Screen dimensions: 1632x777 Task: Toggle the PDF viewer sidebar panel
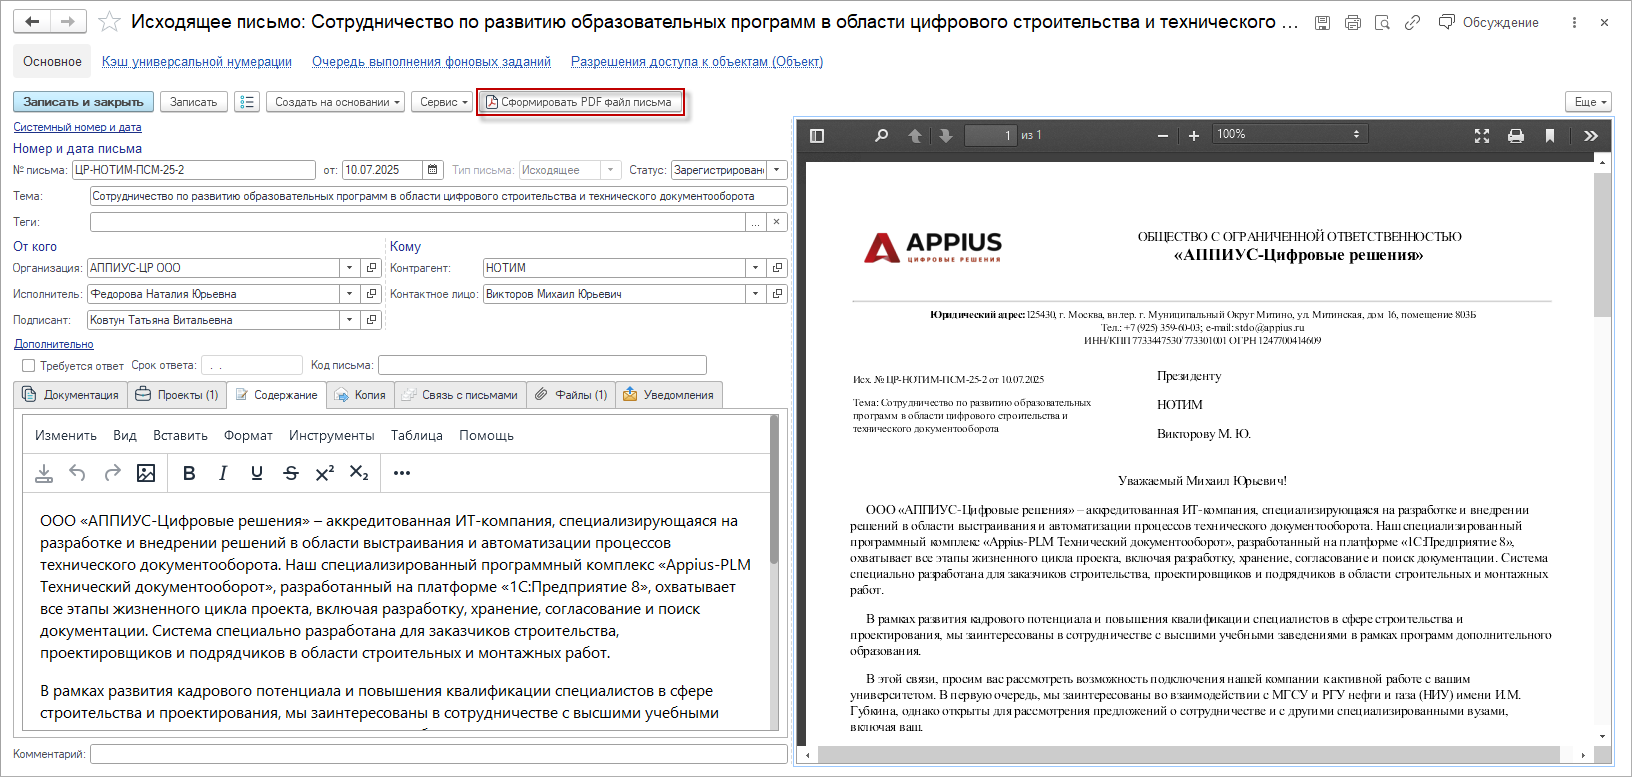click(817, 135)
